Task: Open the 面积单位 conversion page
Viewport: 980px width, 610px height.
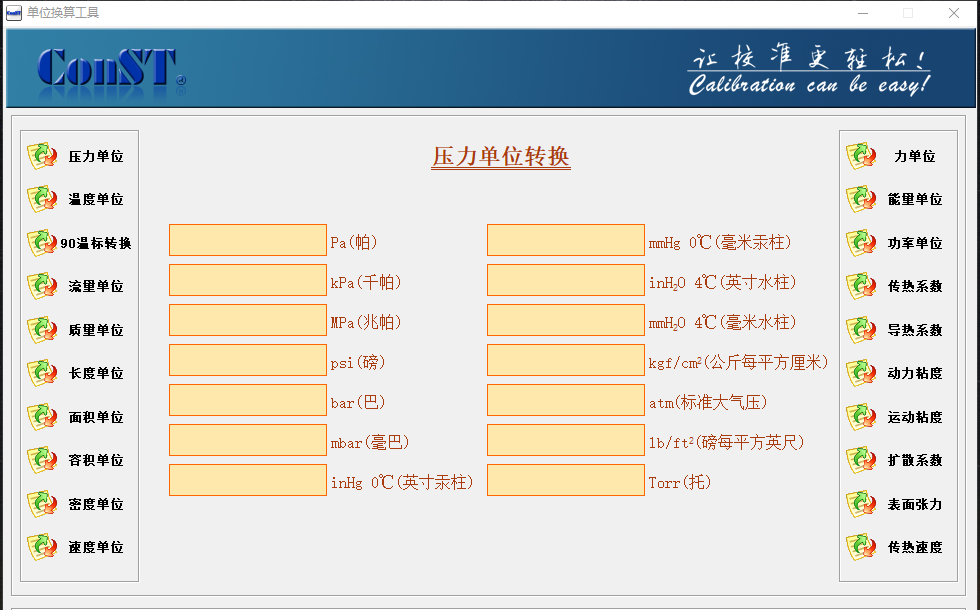Action: [95, 417]
